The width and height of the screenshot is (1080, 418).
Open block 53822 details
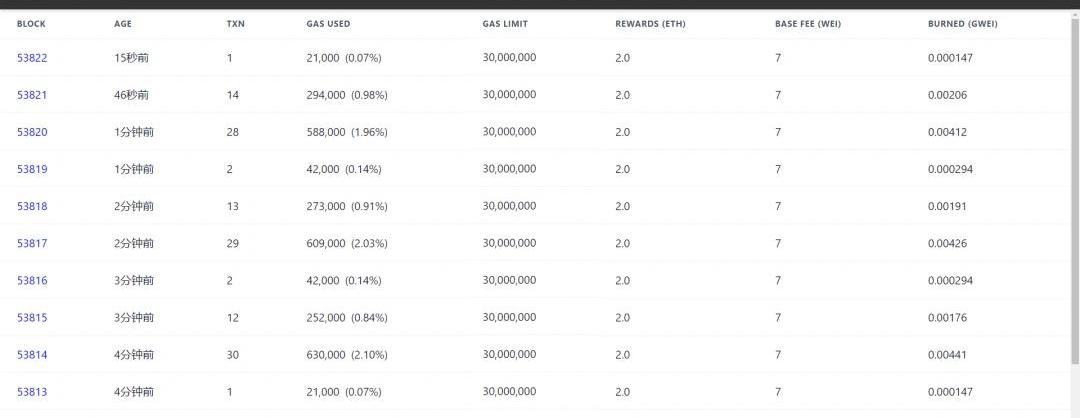pyautogui.click(x=32, y=58)
